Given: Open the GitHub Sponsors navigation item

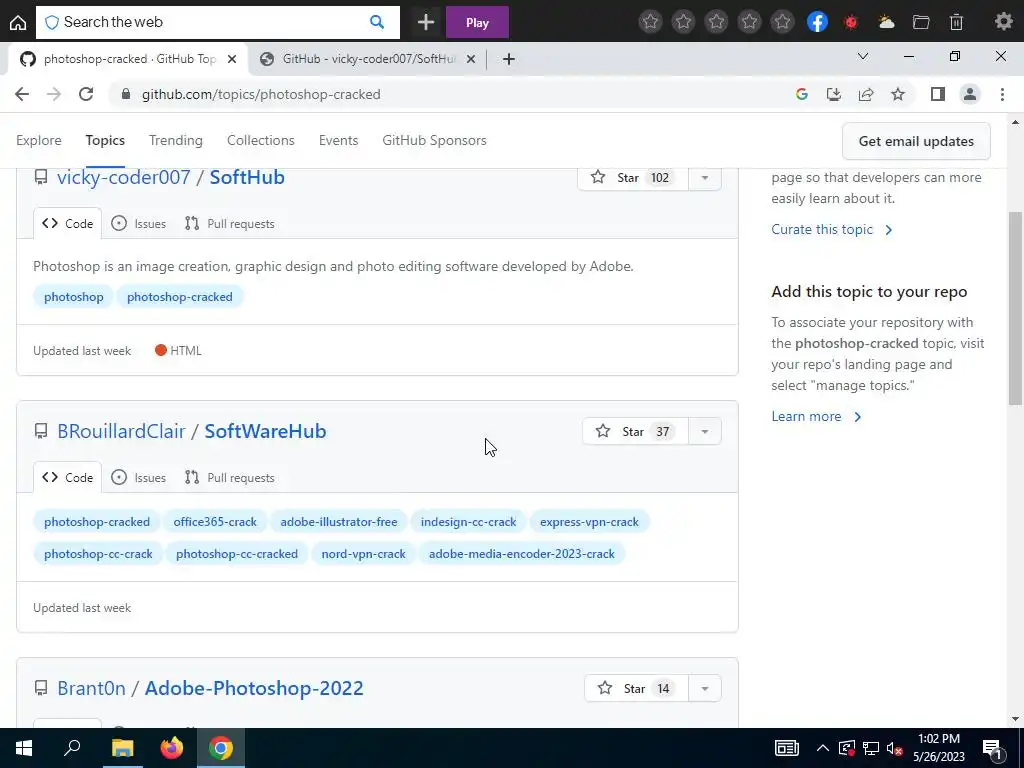Looking at the screenshot, I should point(434,140).
